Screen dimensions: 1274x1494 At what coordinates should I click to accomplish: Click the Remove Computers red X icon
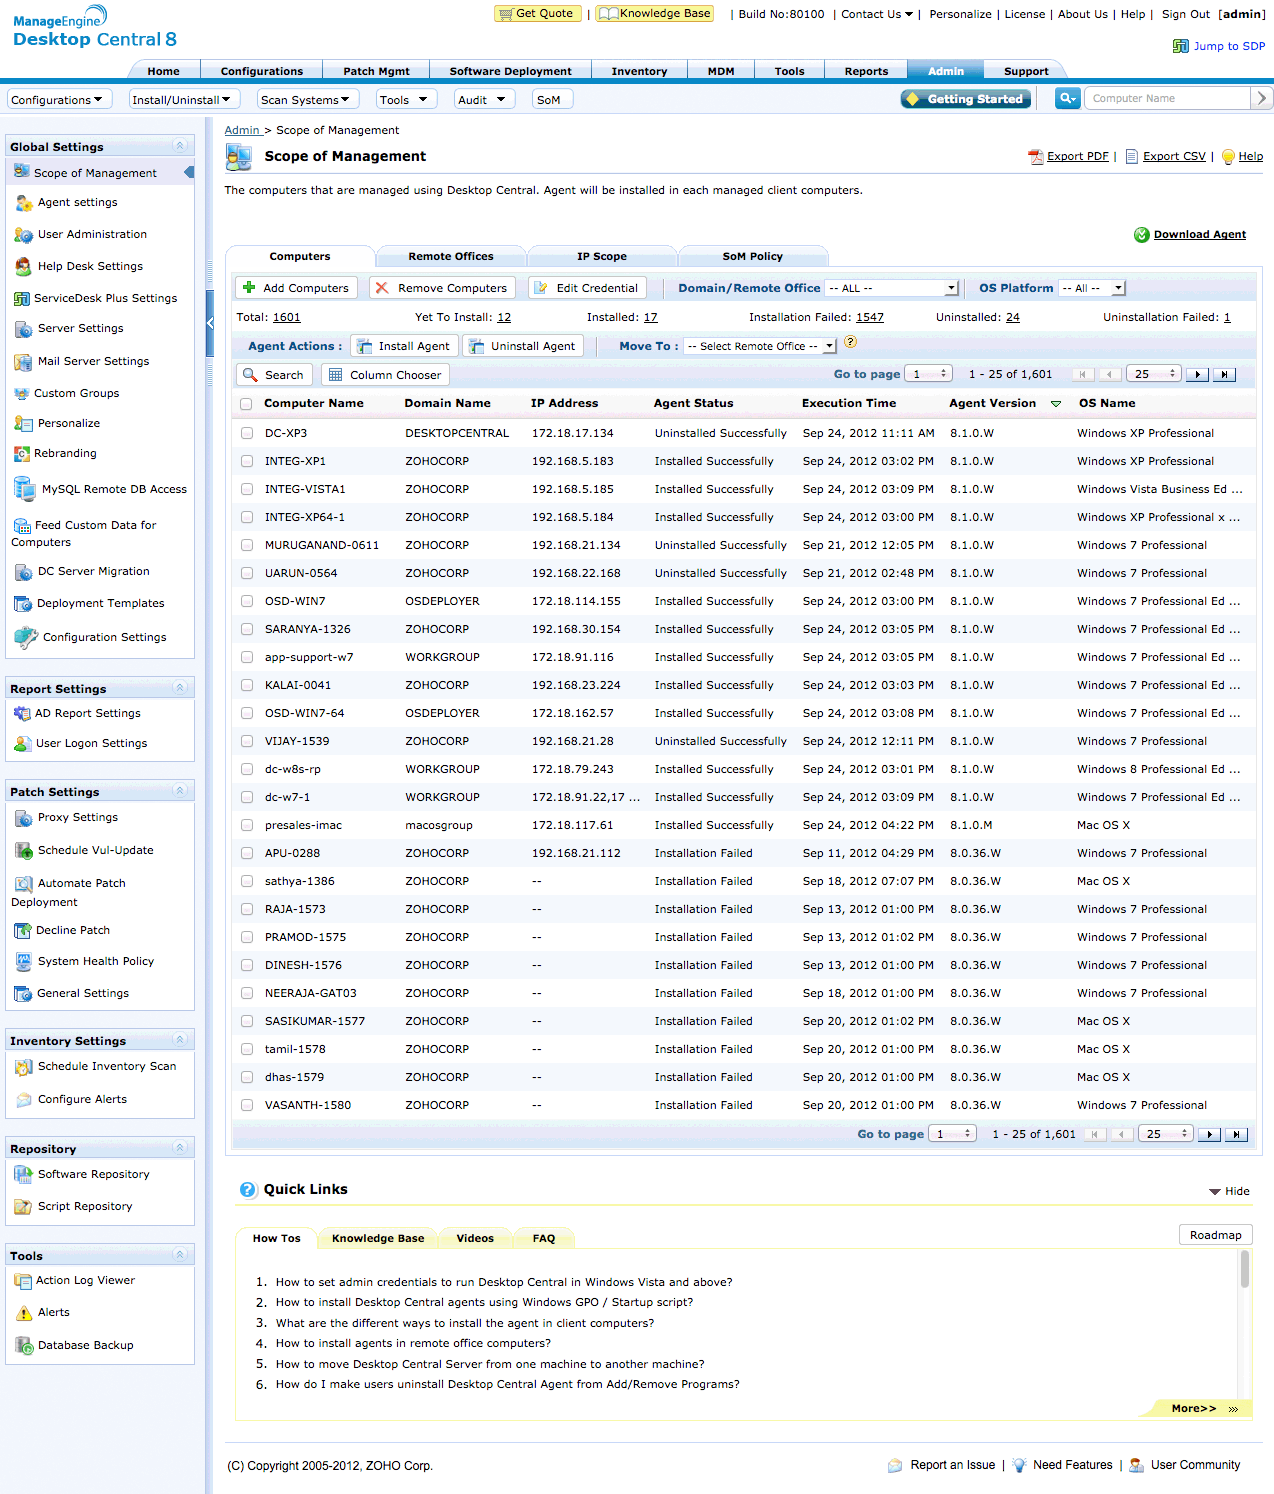pos(382,288)
